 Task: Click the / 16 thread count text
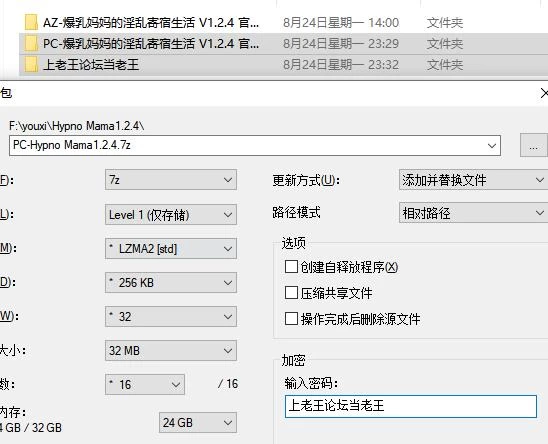pyautogui.click(x=228, y=384)
